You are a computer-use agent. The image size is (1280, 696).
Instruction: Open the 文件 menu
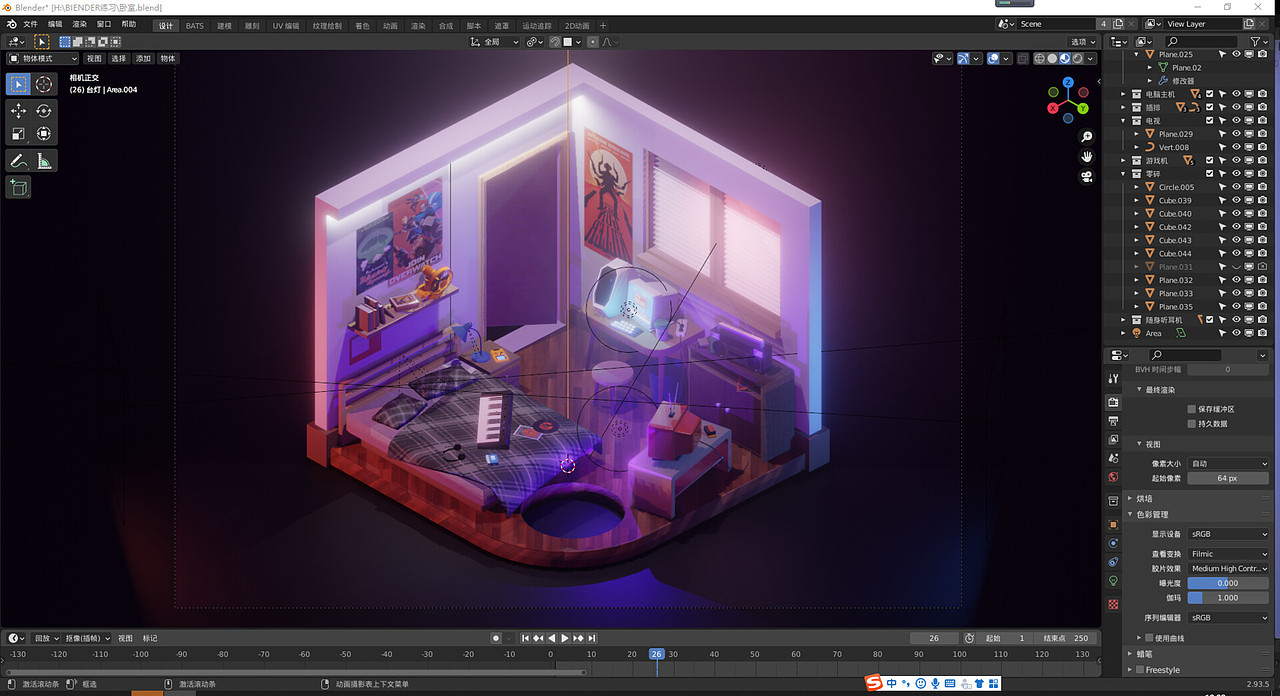tap(30, 24)
